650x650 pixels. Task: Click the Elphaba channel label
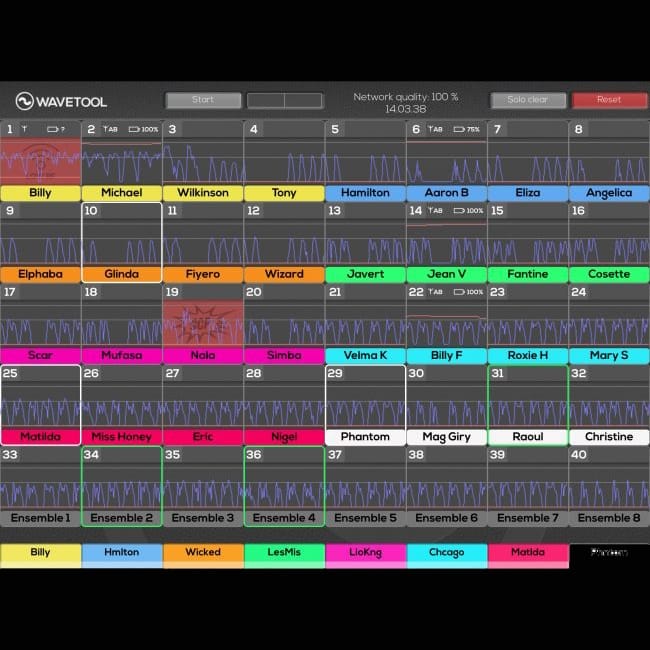point(41,274)
